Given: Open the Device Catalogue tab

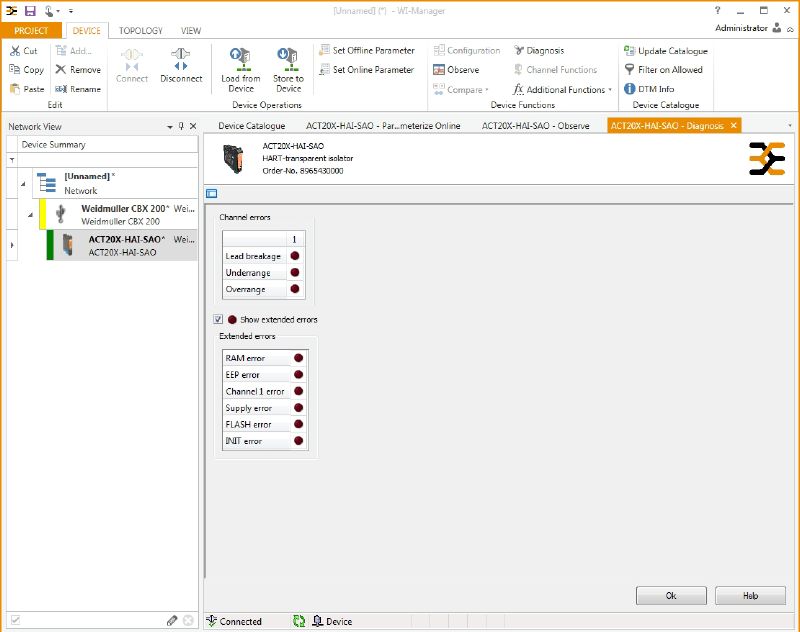Looking at the screenshot, I should [251, 126].
